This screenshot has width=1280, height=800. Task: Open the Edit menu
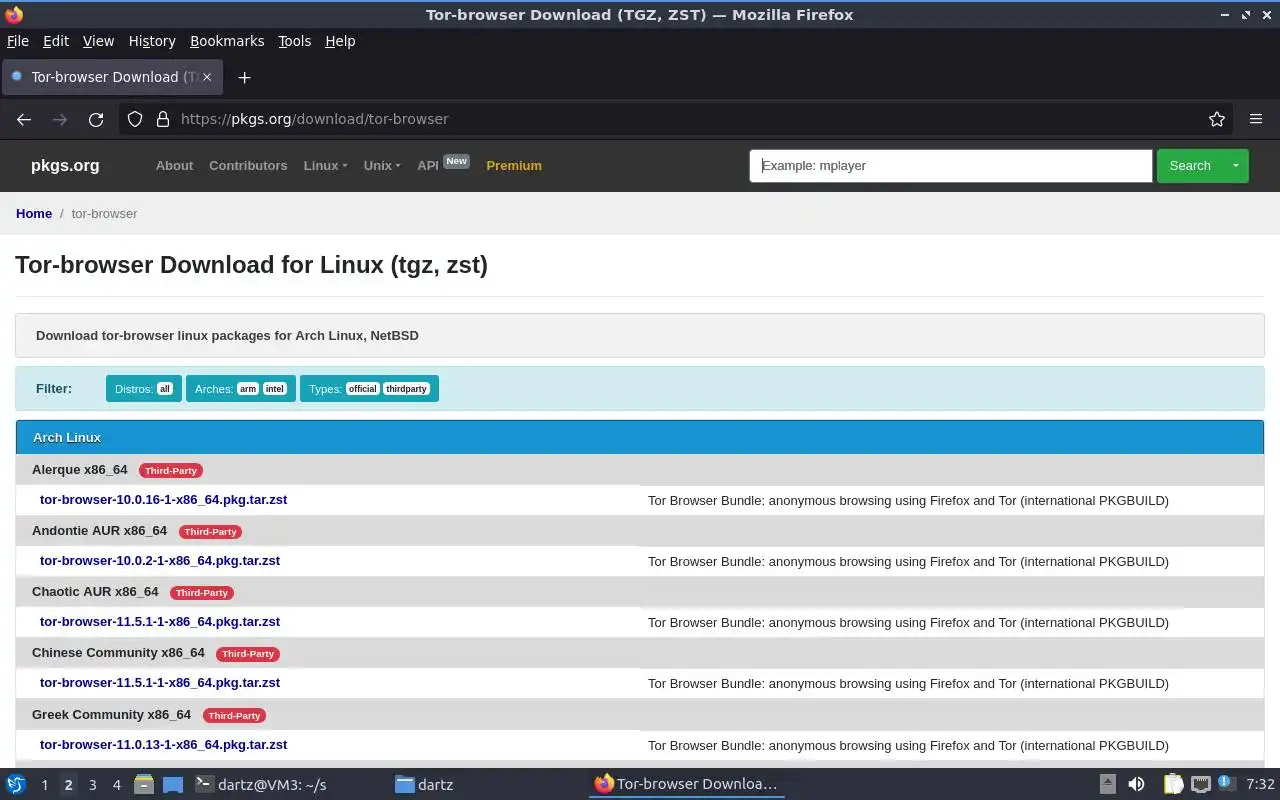pyautogui.click(x=56, y=41)
